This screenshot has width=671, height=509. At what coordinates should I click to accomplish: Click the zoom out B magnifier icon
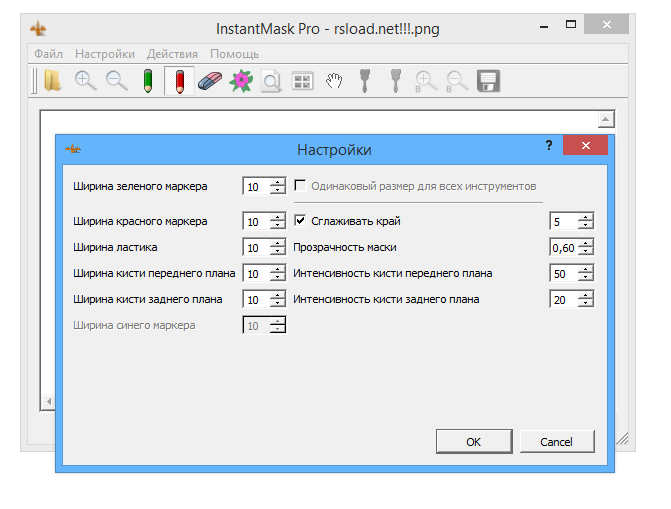(x=457, y=81)
